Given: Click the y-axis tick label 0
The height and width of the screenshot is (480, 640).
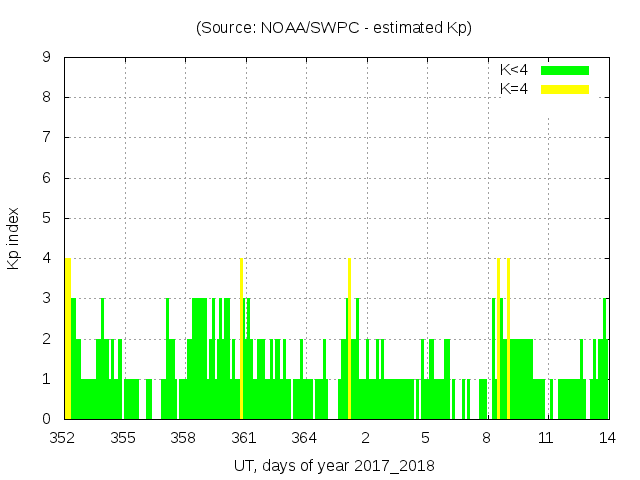Looking at the screenshot, I should coord(47,419).
